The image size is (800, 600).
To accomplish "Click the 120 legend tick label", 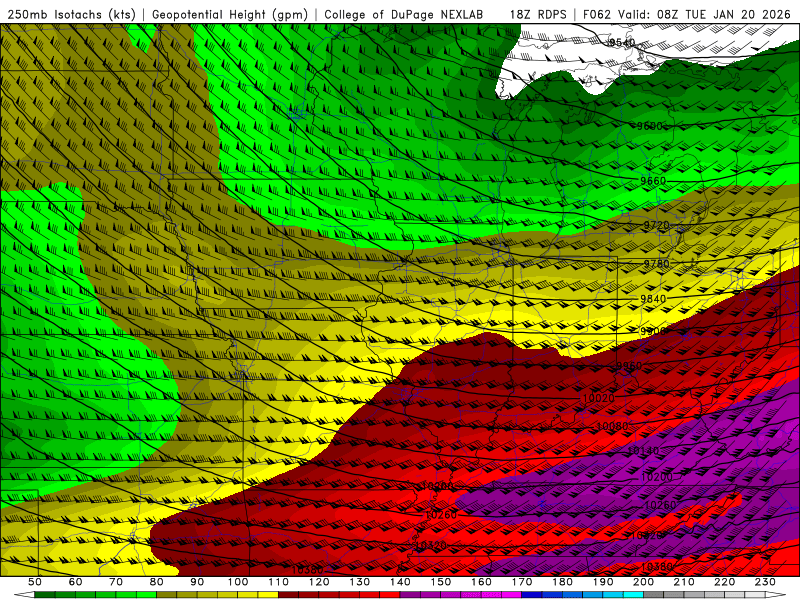I will click(319, 582).
